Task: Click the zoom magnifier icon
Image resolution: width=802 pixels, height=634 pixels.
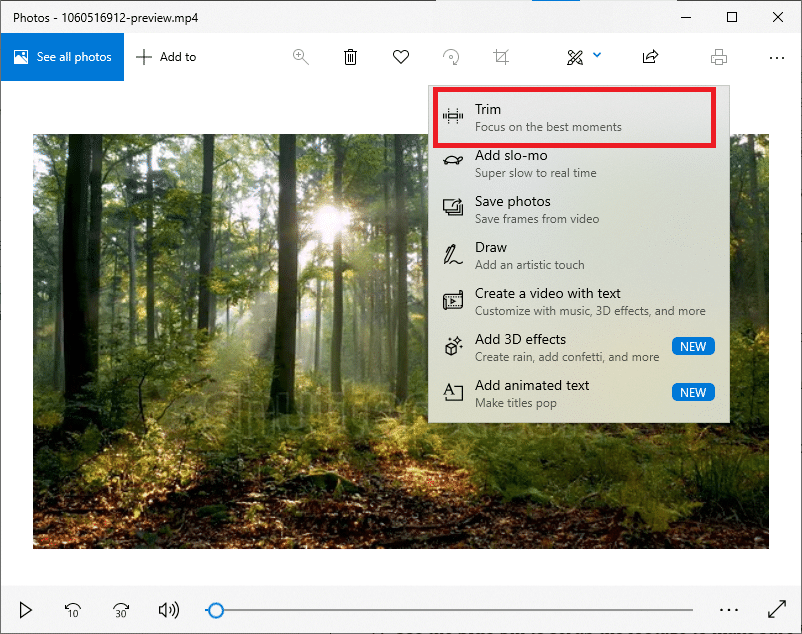Action: tap(300, 57)
